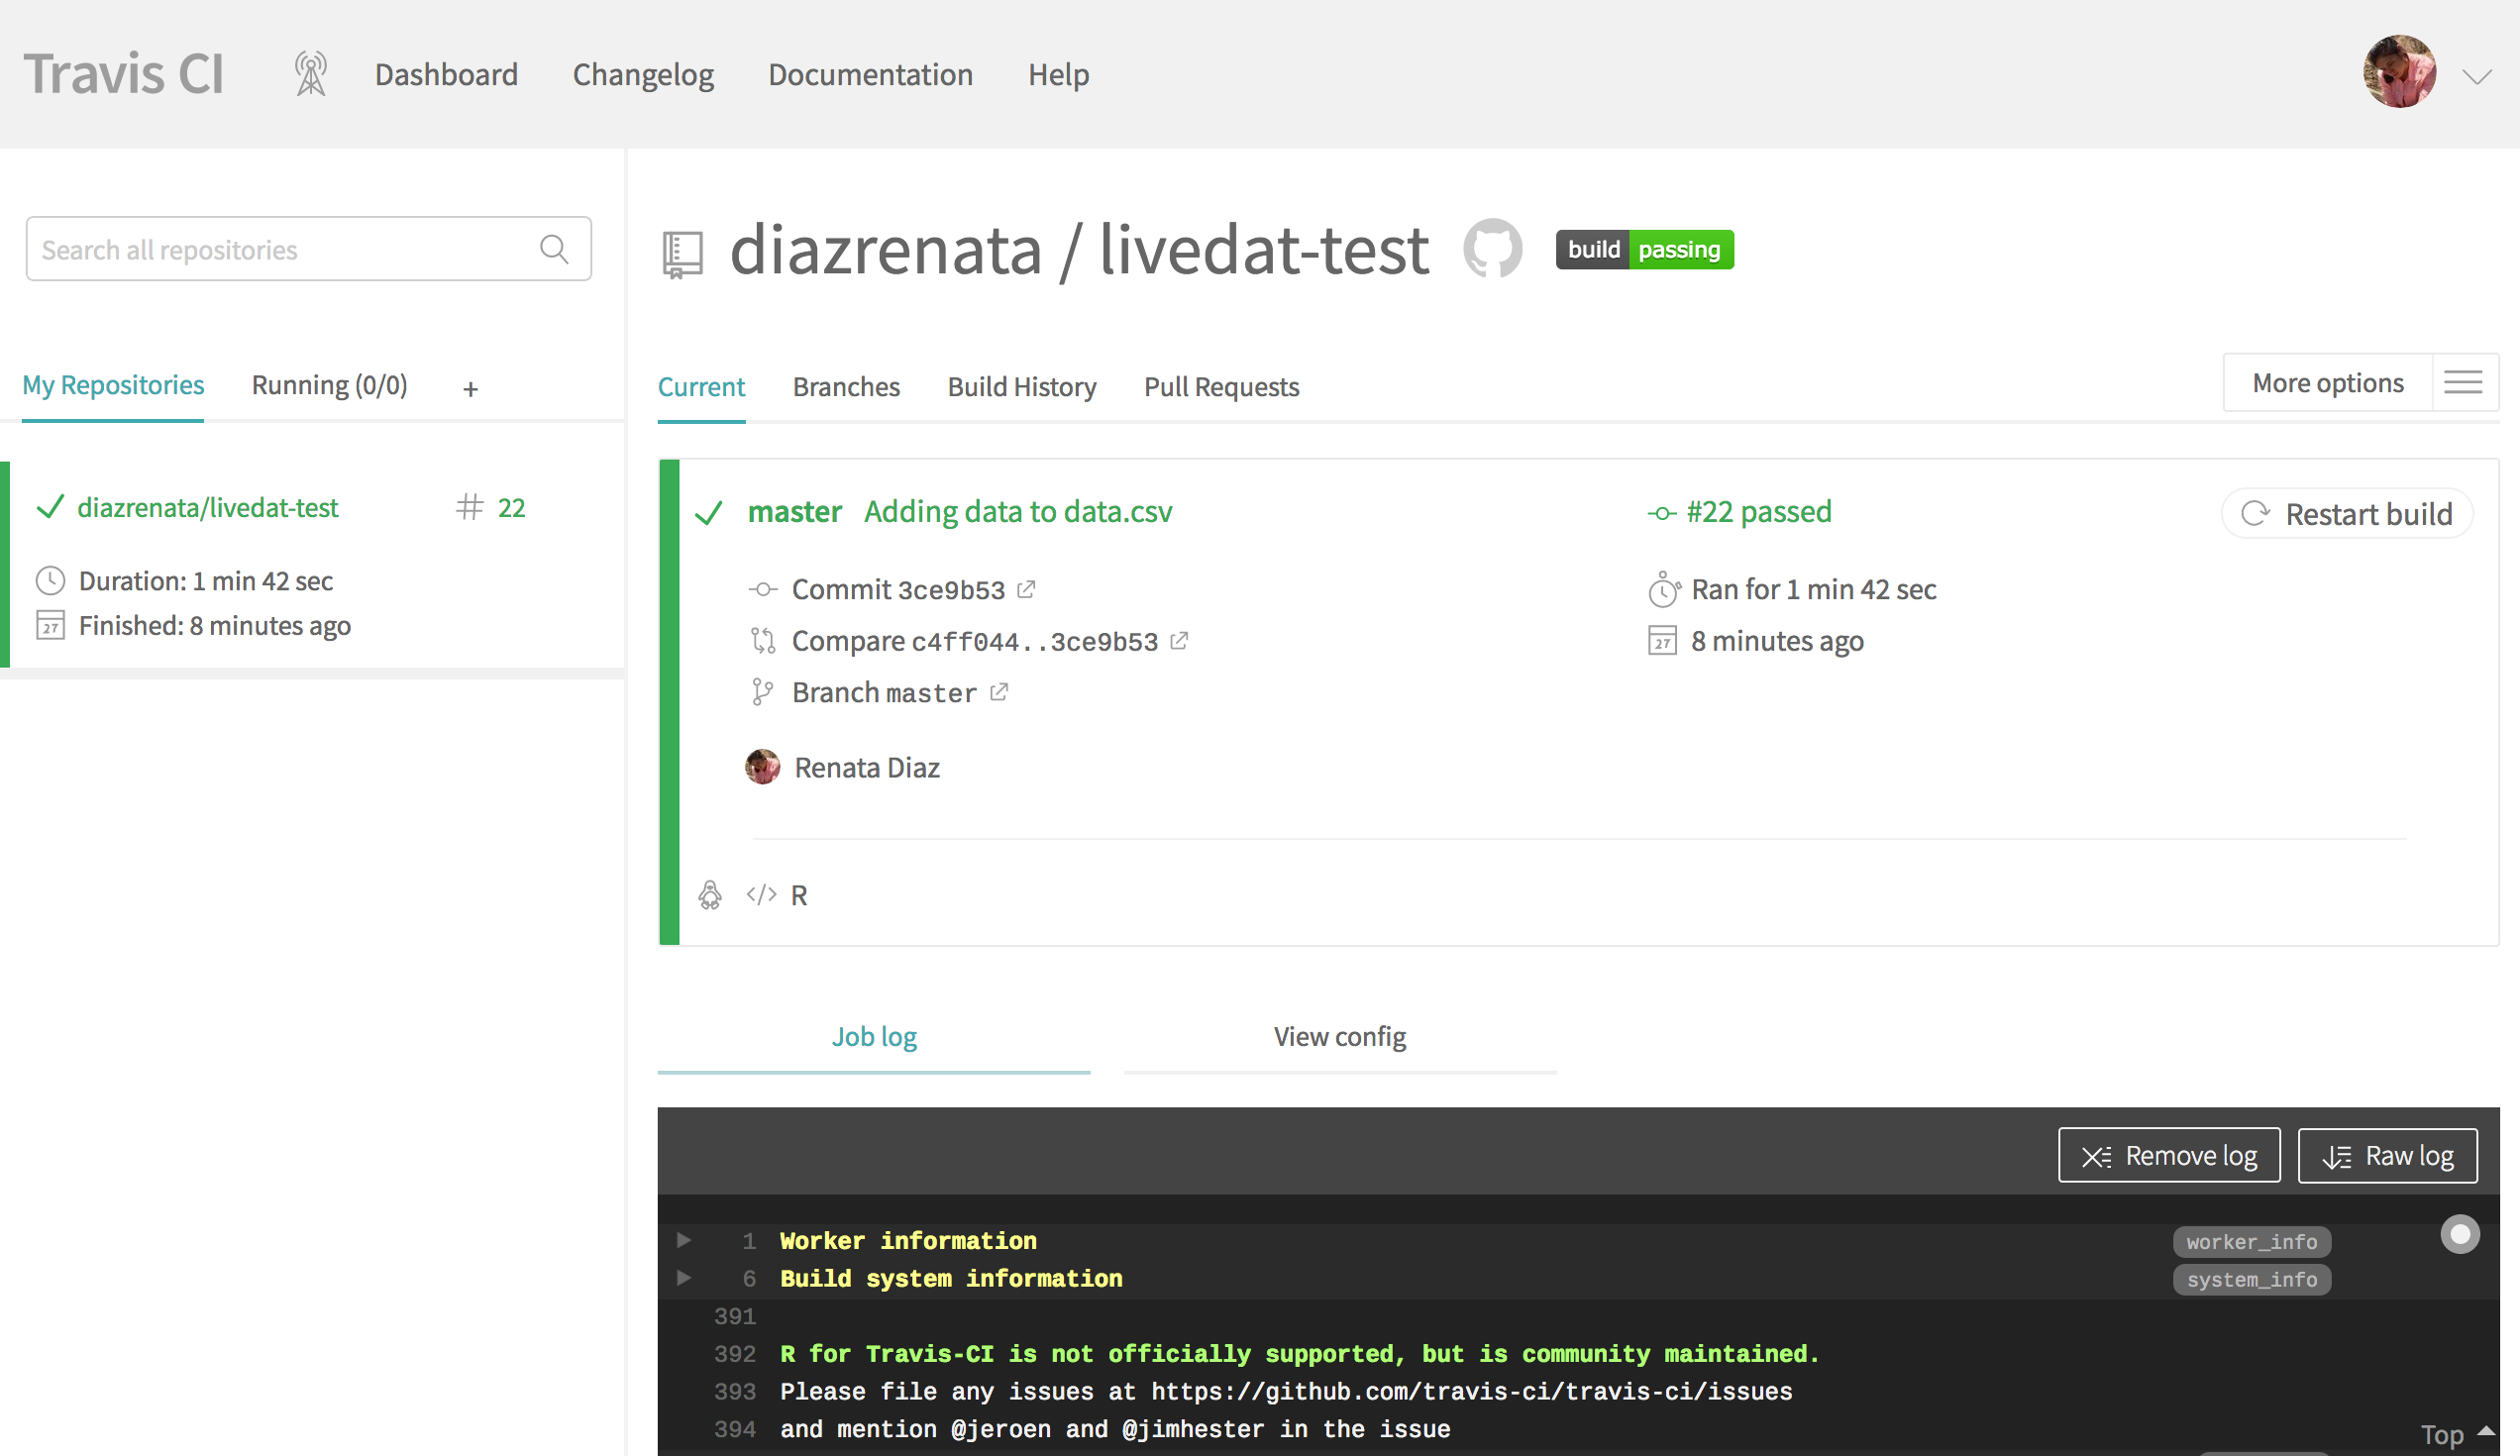Jump to Top of log
Viewport: 2520px width, 1456px height.
click(x=2457, y=1434)
